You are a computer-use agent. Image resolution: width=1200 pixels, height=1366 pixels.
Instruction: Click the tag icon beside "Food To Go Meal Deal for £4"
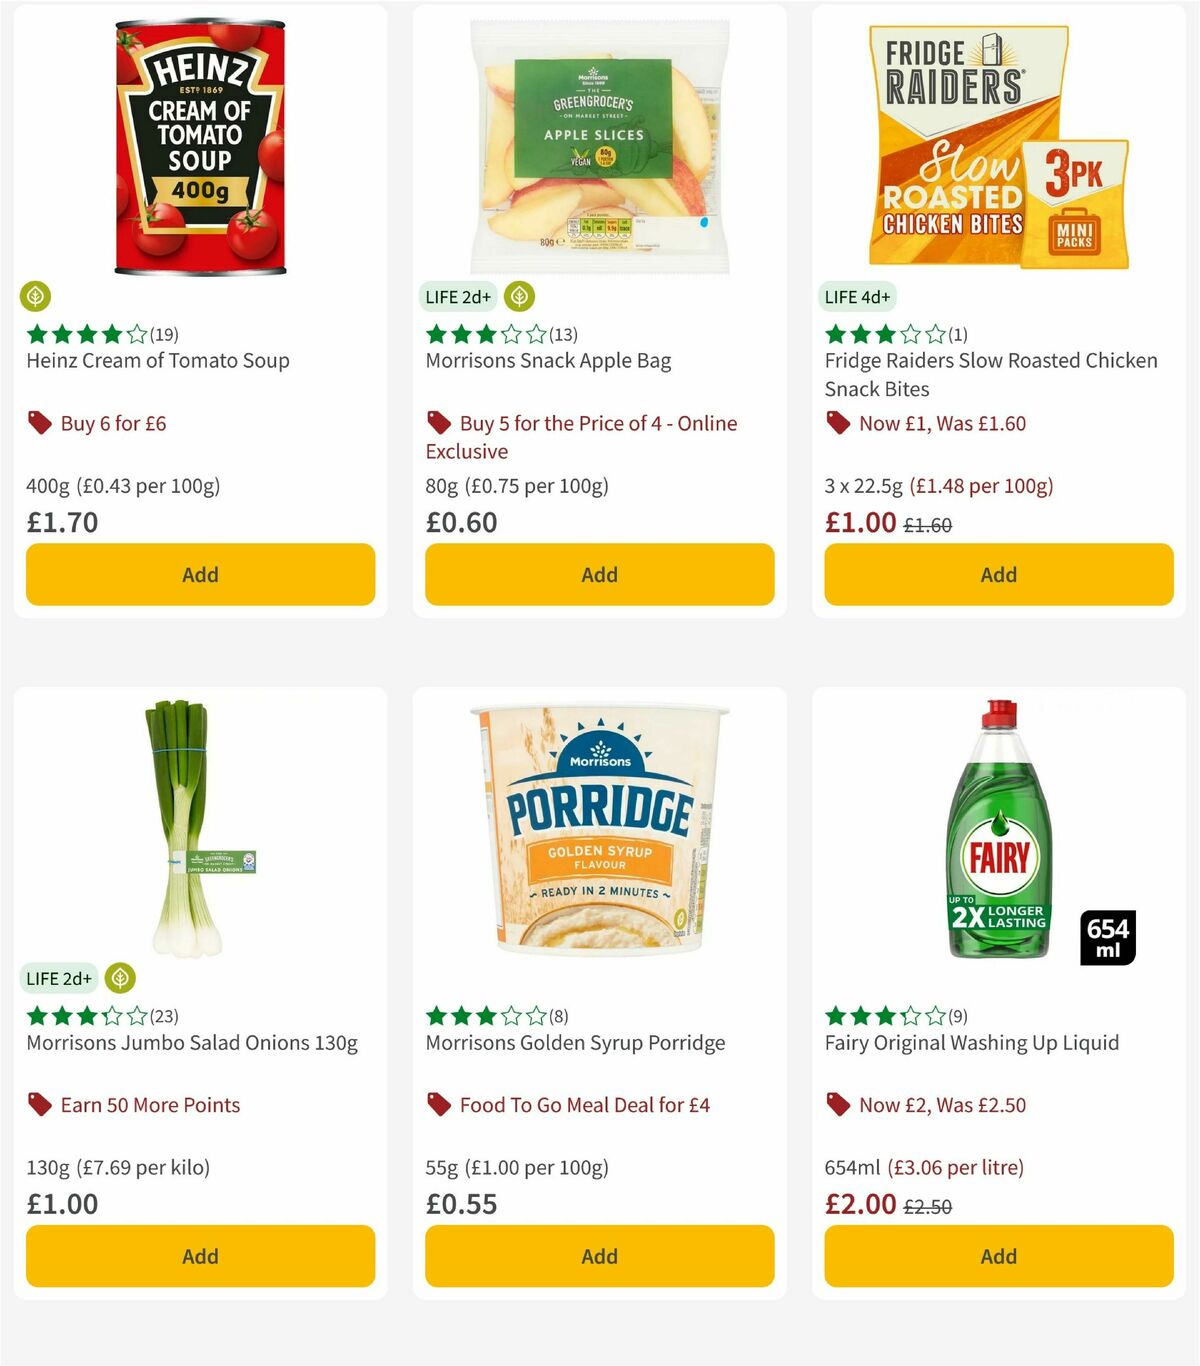(439, 1105)
